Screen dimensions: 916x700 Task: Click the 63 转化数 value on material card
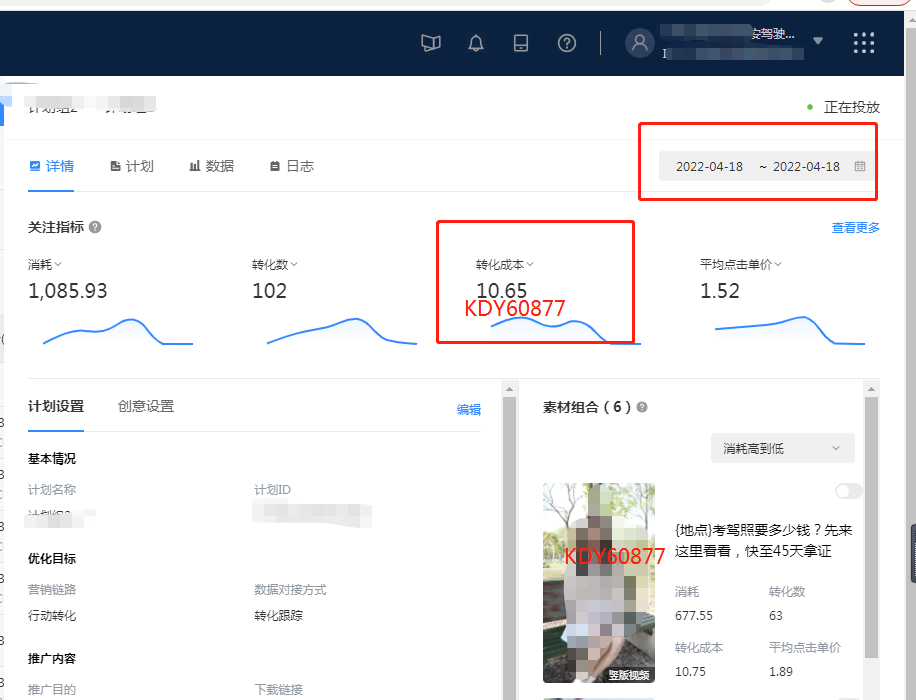tap(776, 616)
